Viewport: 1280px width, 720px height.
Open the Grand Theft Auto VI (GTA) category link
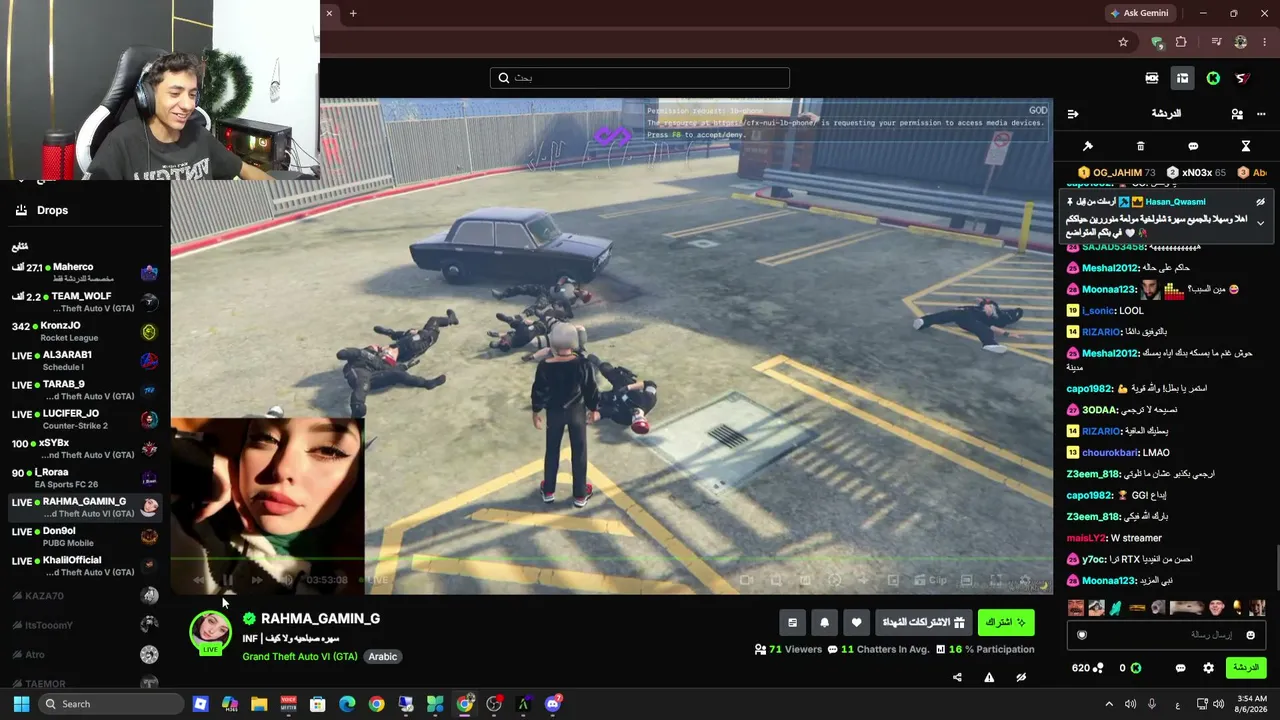tap(300, 657)
